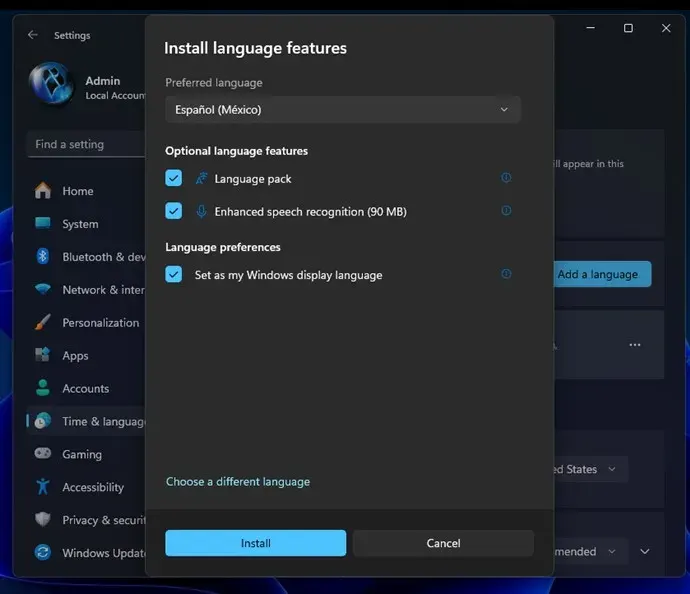Image resolution: width=690 pixels, height=594 pixels.
Task: Click the microphone speech recognition icon
Action: coord(201,211)
